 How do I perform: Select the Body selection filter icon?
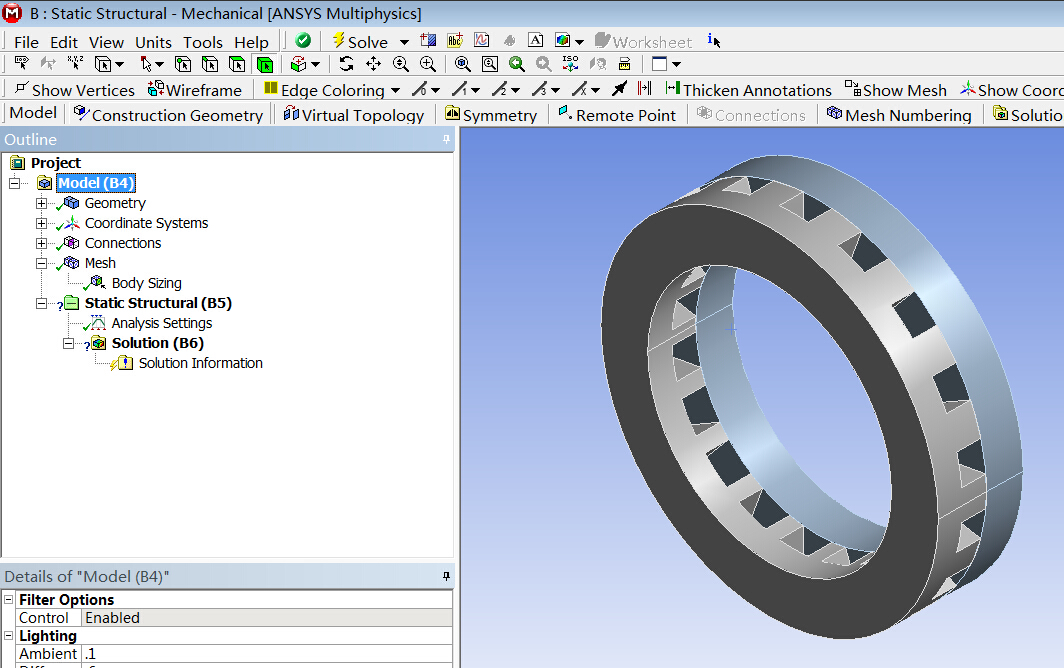[264, 64]
